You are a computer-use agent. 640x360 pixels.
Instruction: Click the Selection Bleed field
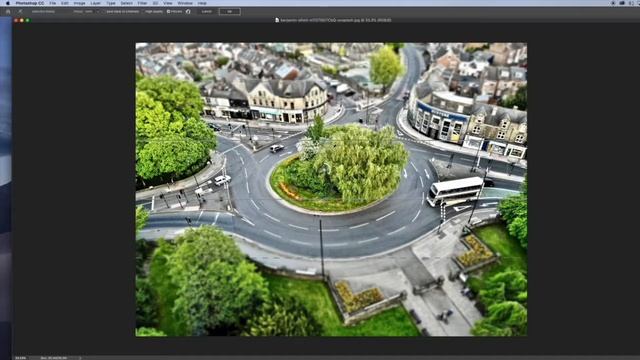(43, 11)
